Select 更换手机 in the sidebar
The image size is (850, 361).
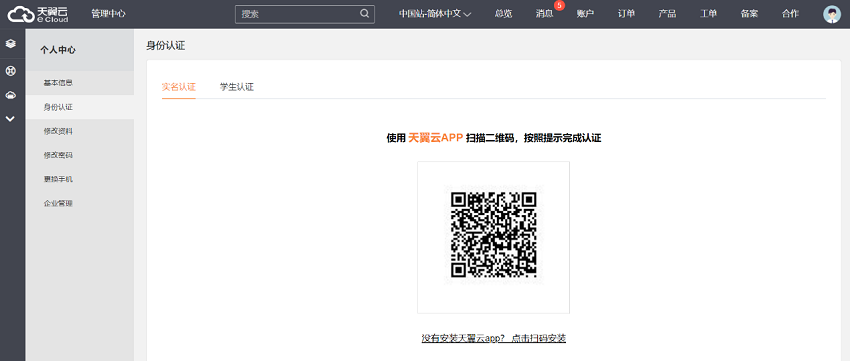click(x=80, y=179)
